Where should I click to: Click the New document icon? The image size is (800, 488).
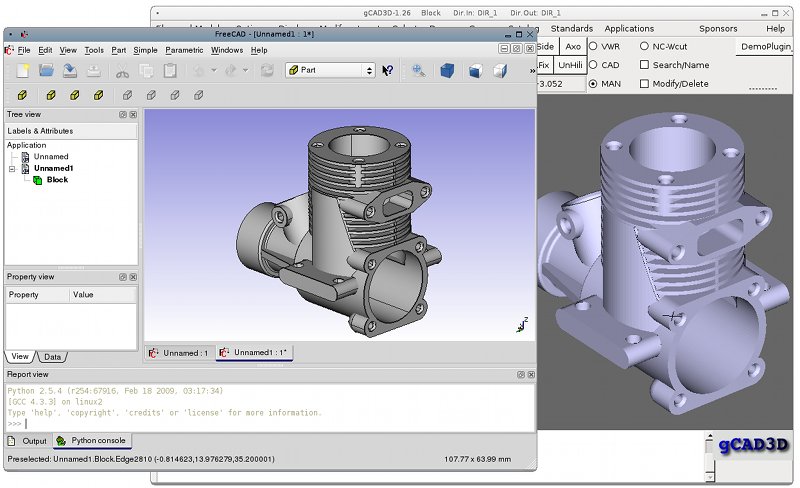(21, 70)
